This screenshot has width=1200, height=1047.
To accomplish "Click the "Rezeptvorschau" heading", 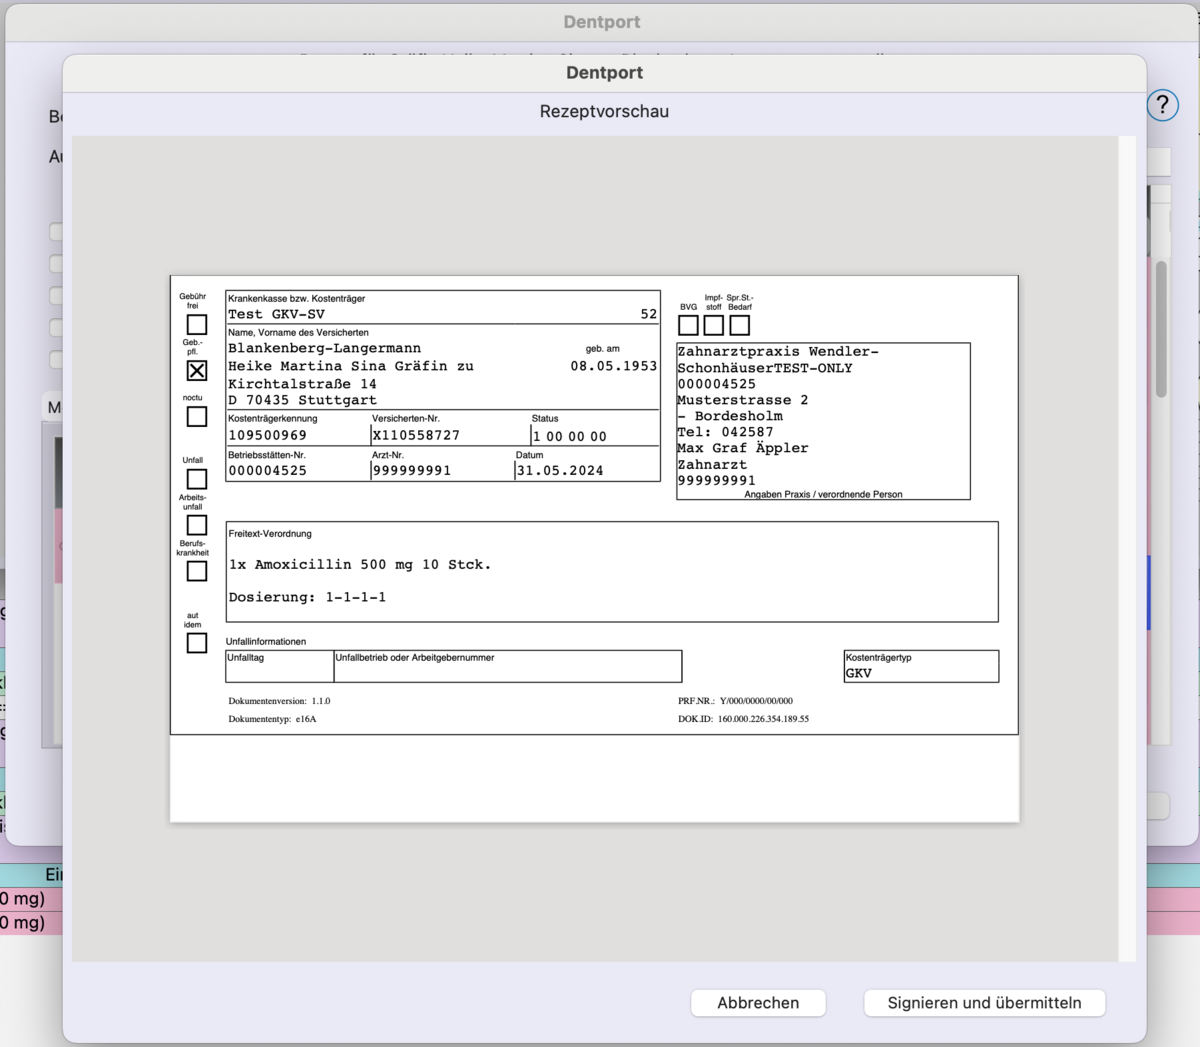I will [604, 112].
